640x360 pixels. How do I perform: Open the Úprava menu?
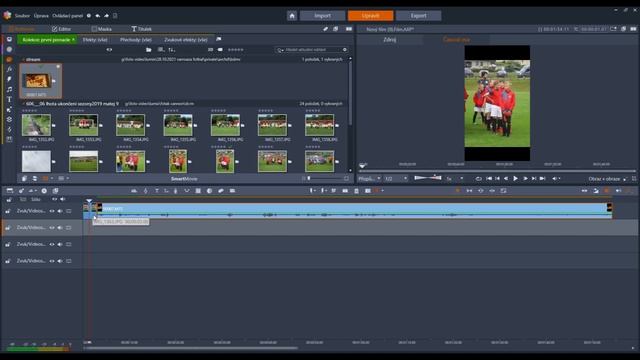tap(41, 16)
